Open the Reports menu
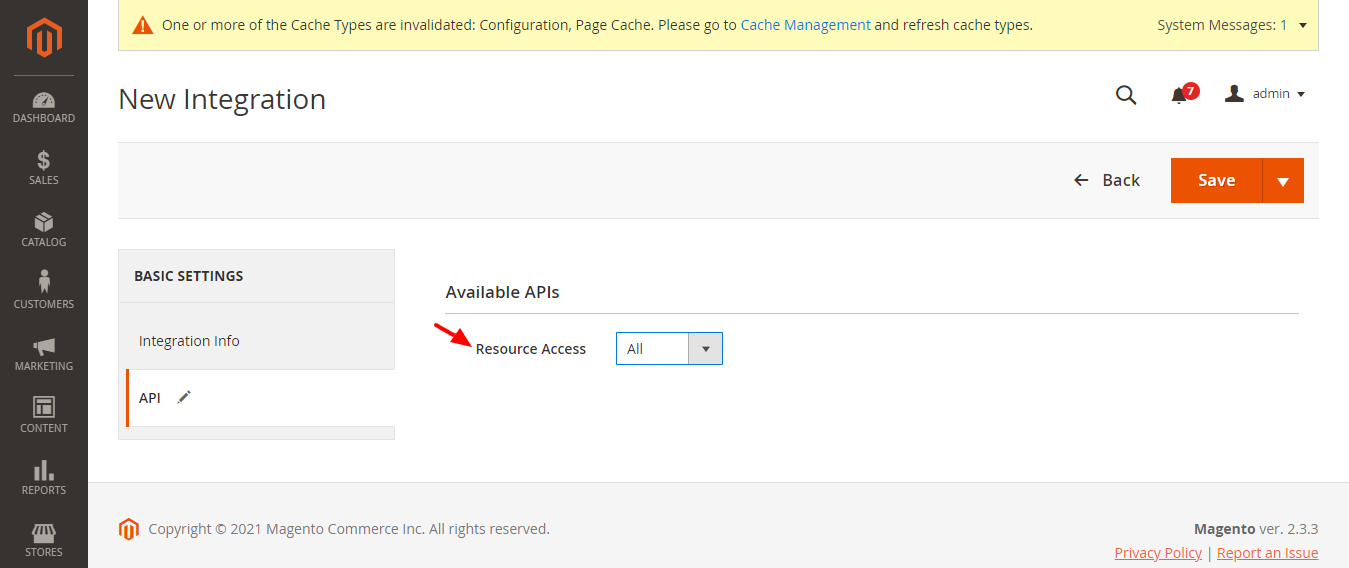1349x568 pixels. pos(44,478)
